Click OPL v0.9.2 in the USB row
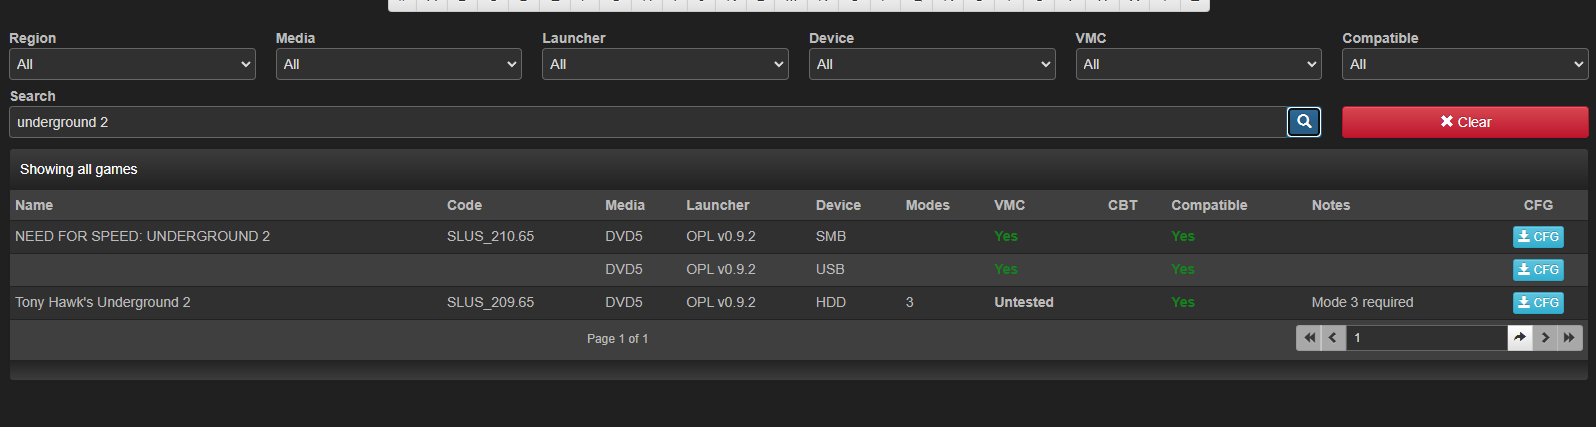The height and width of the screenshot is (427, 1596). (721, 270)
